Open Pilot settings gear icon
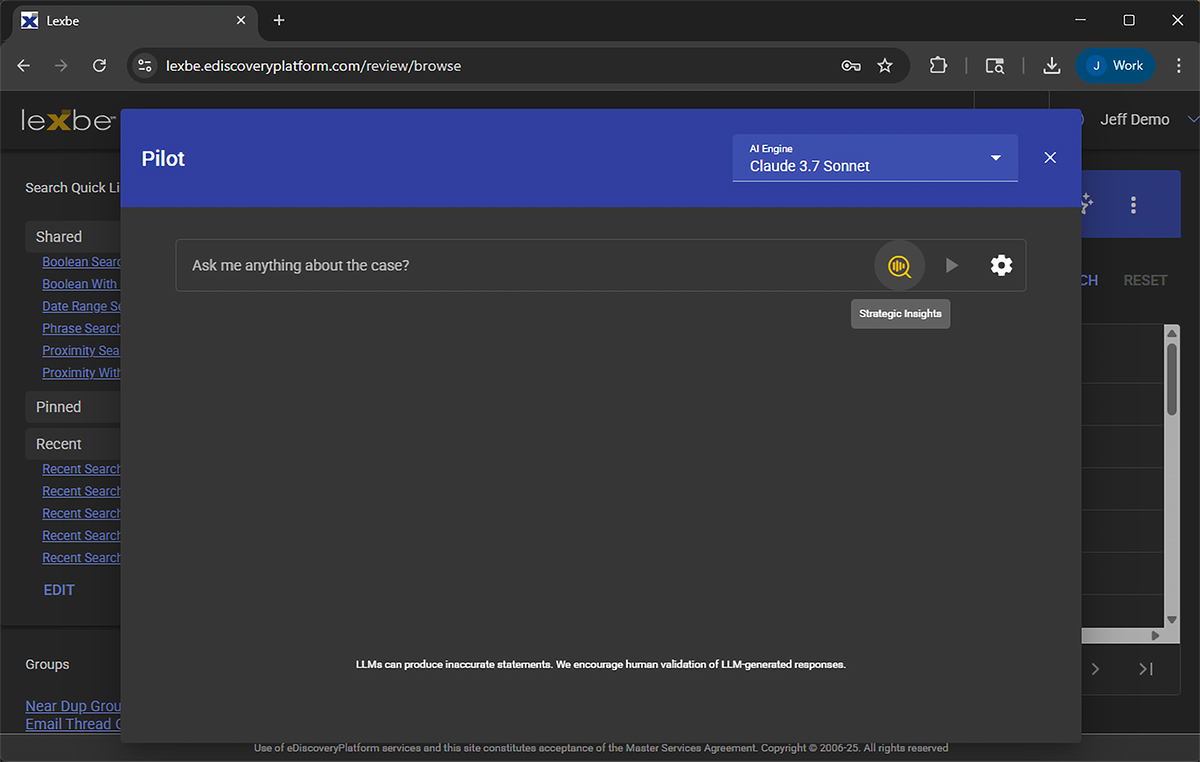This screenshot has height=762, width=1200. click(1001, 265)
